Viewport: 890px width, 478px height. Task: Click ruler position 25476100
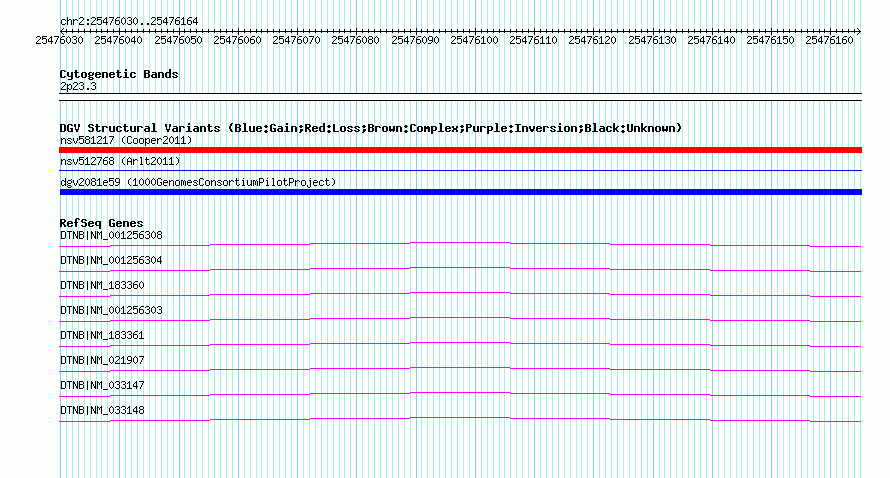tap(474, 40)
